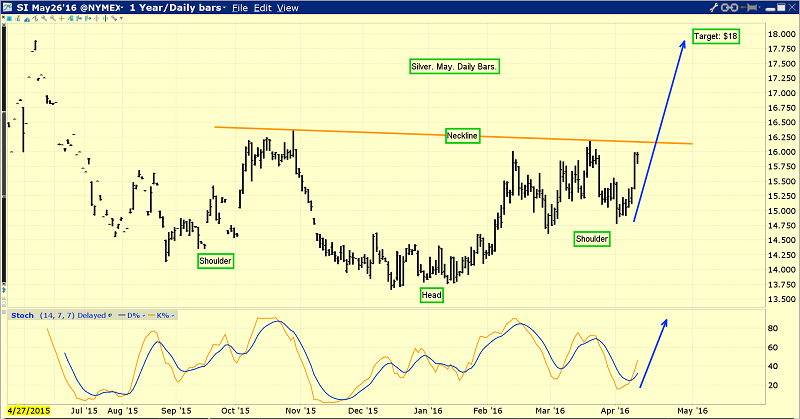Click the highlighted 4/27/2015 date label
800x419 pixels.
(30, 411)
